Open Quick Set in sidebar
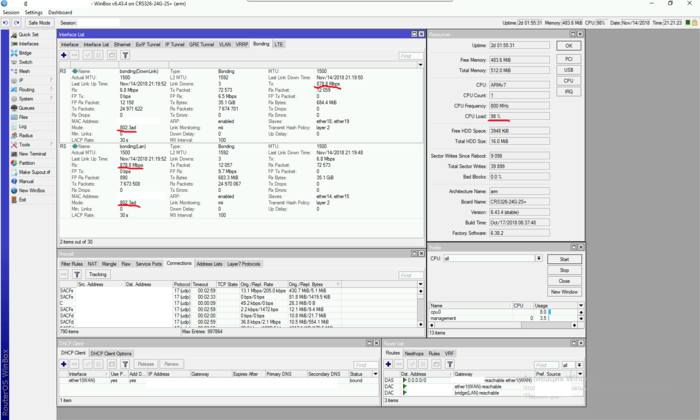 pos(28,34)
